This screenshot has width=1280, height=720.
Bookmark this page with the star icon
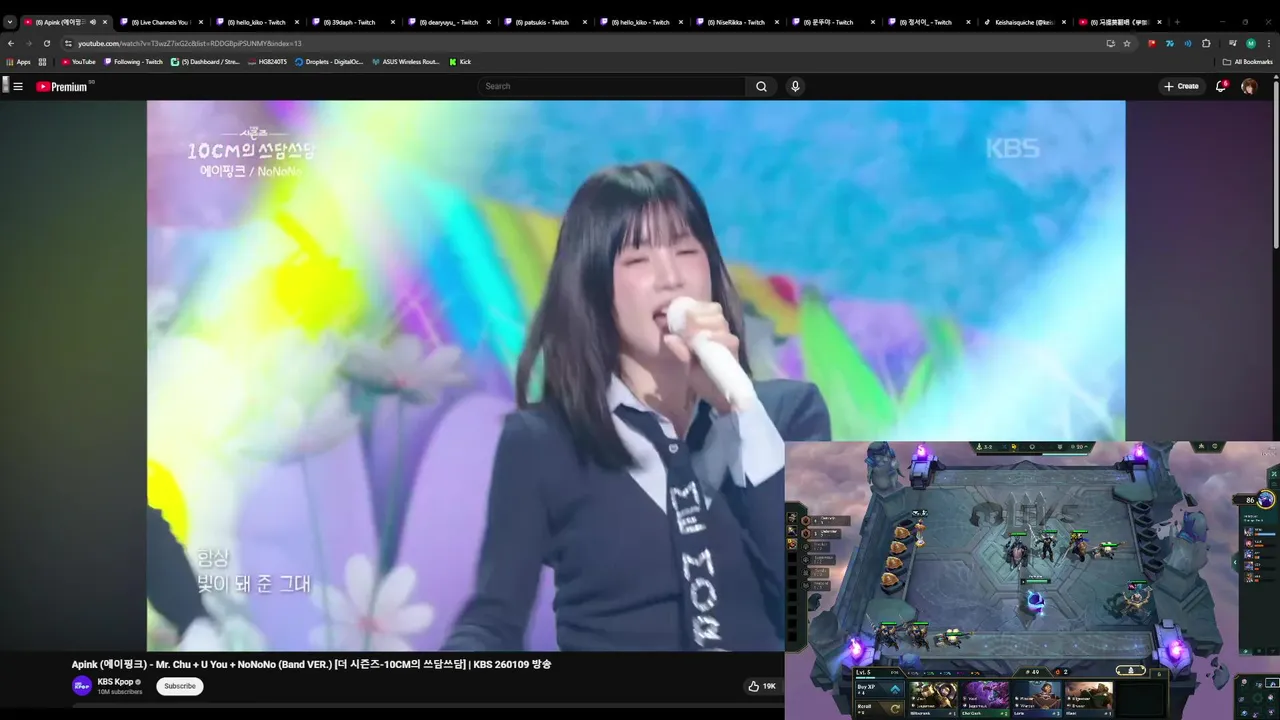1127,43
